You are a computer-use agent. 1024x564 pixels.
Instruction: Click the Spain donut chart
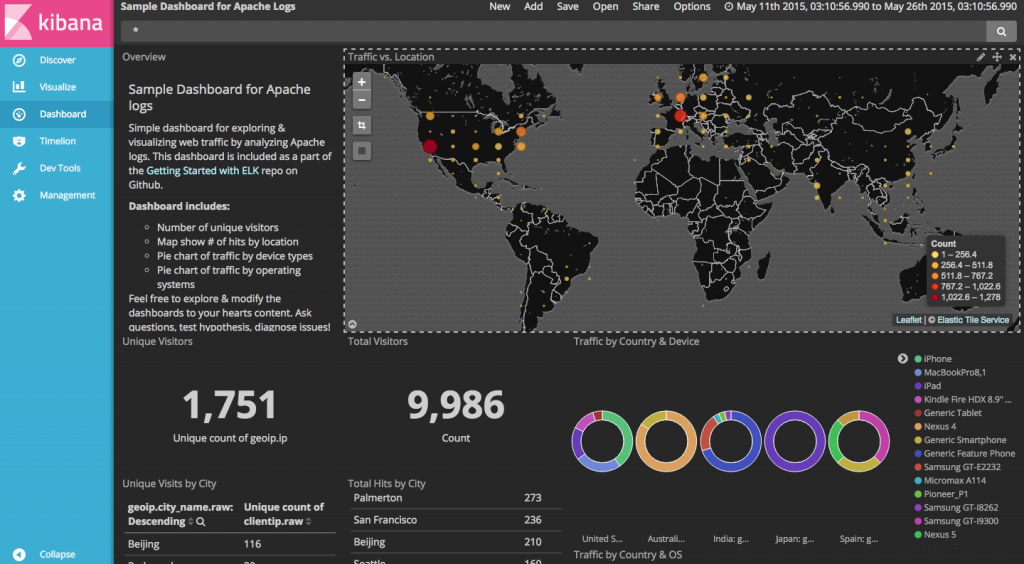(x=859, y=441)
